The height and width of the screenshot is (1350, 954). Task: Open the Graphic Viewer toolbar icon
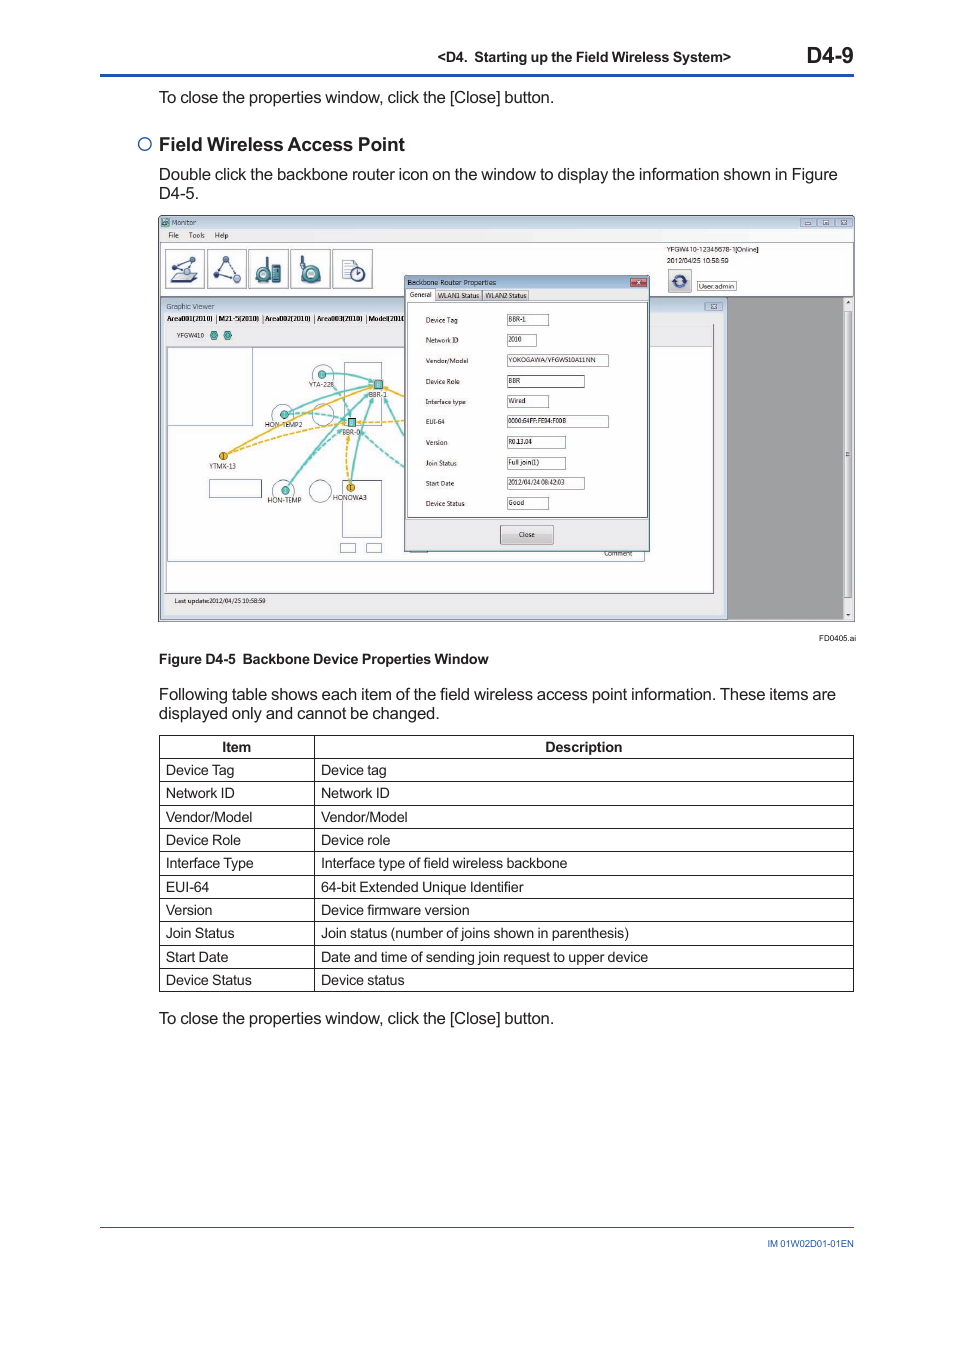pos(184,269)
